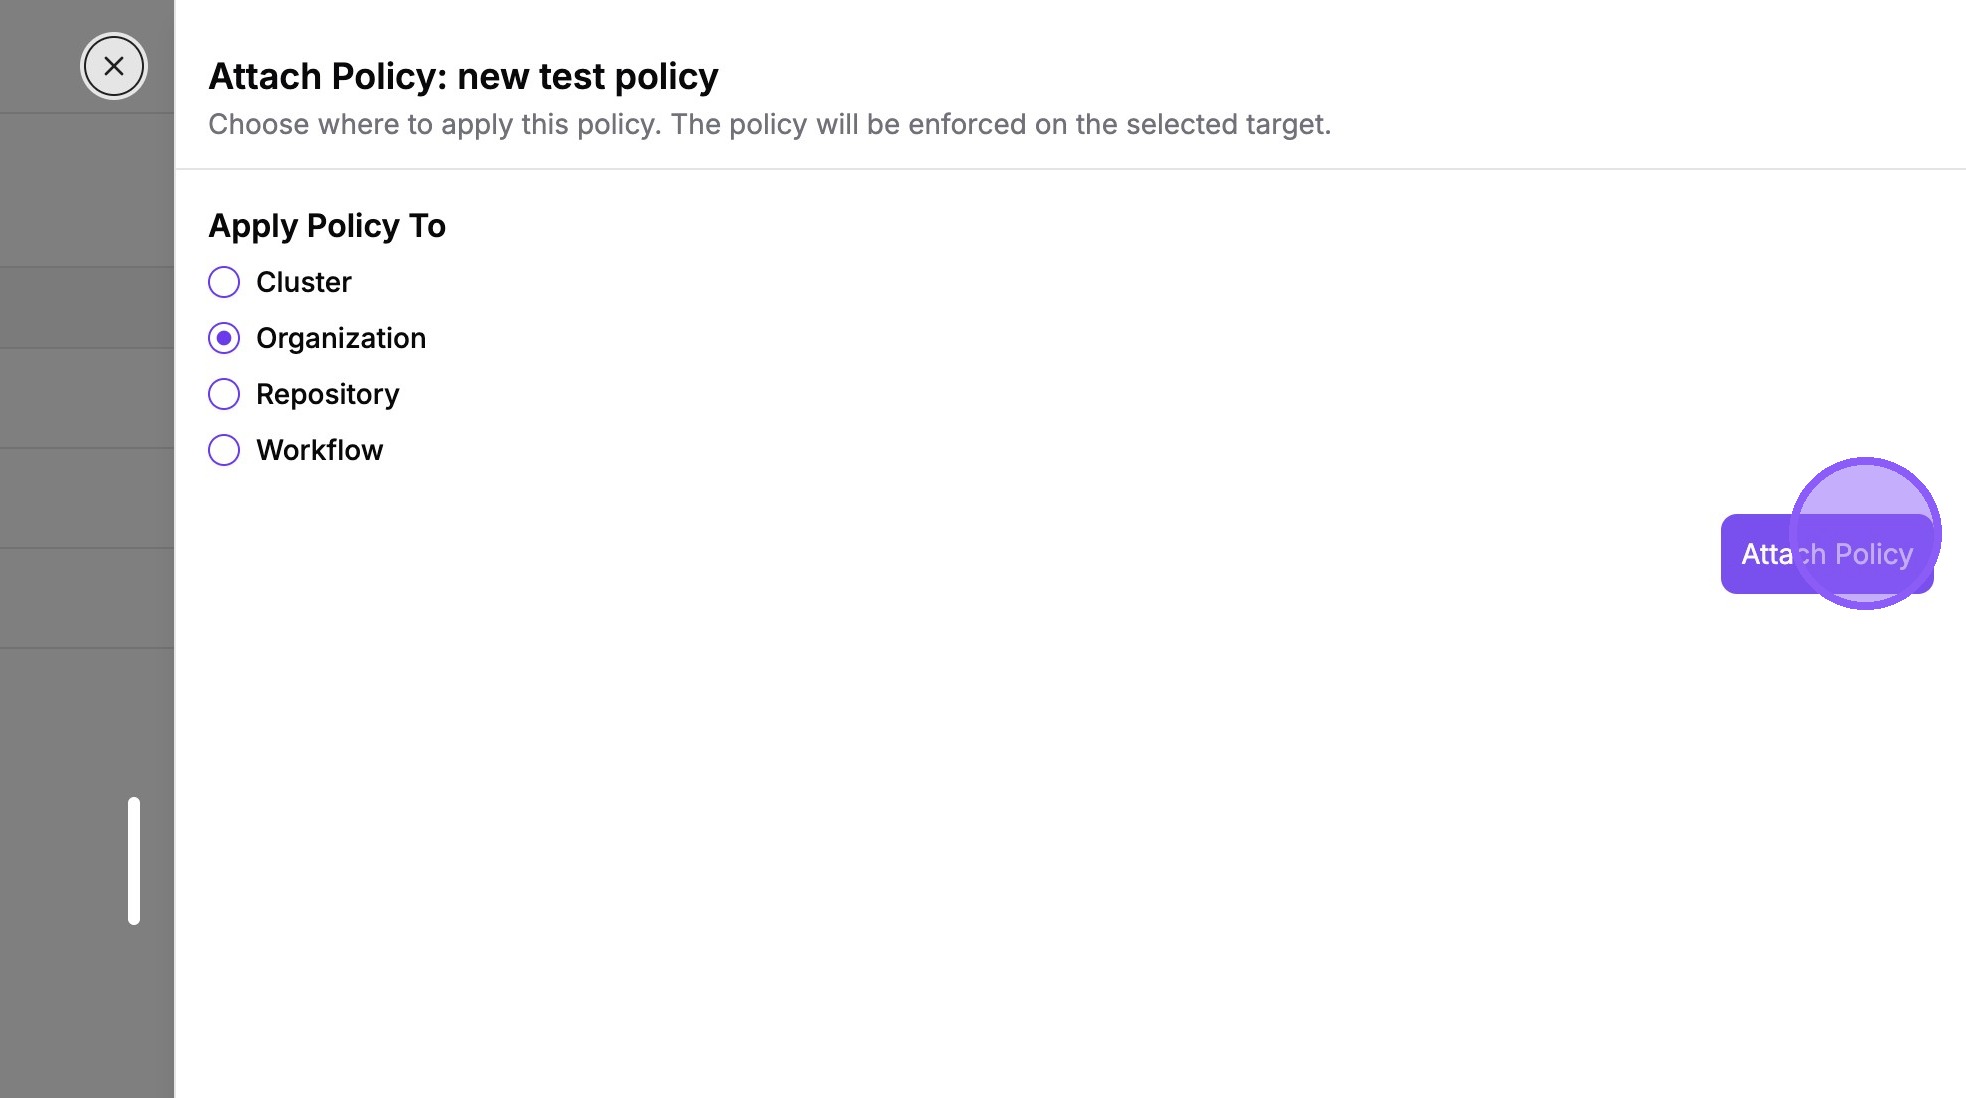The image size is (1966, 1098).
Task: Select the Cluster radio button
Action: (x=224, y=282)
